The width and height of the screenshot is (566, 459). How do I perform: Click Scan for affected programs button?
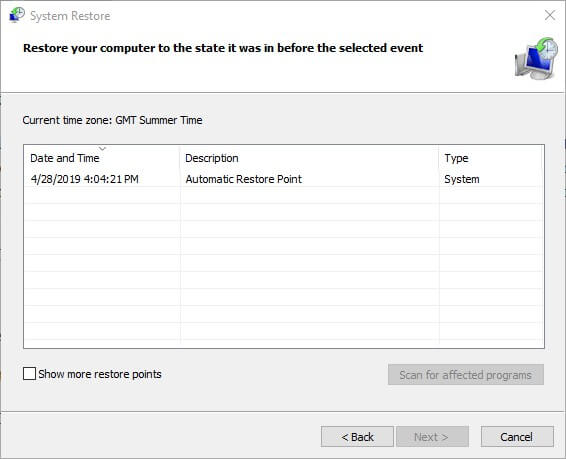(x=466, y=375)
